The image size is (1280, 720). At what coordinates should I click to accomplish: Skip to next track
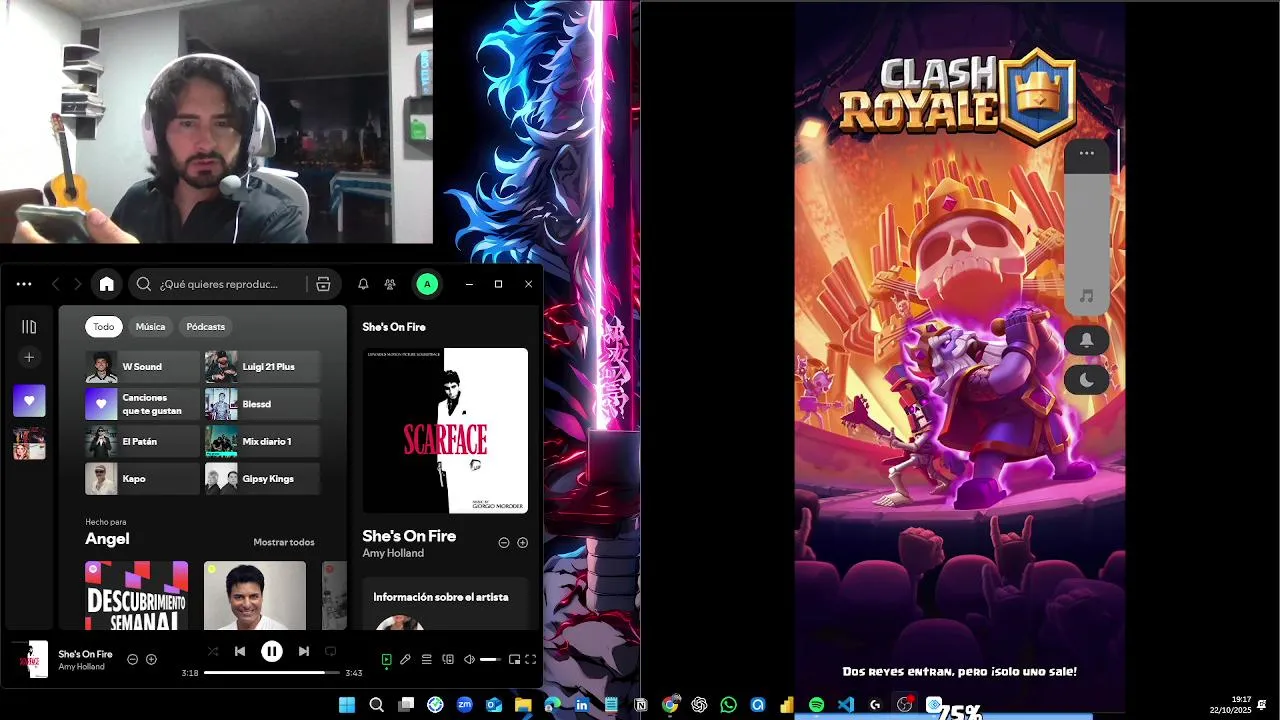[x=304, y=651]
